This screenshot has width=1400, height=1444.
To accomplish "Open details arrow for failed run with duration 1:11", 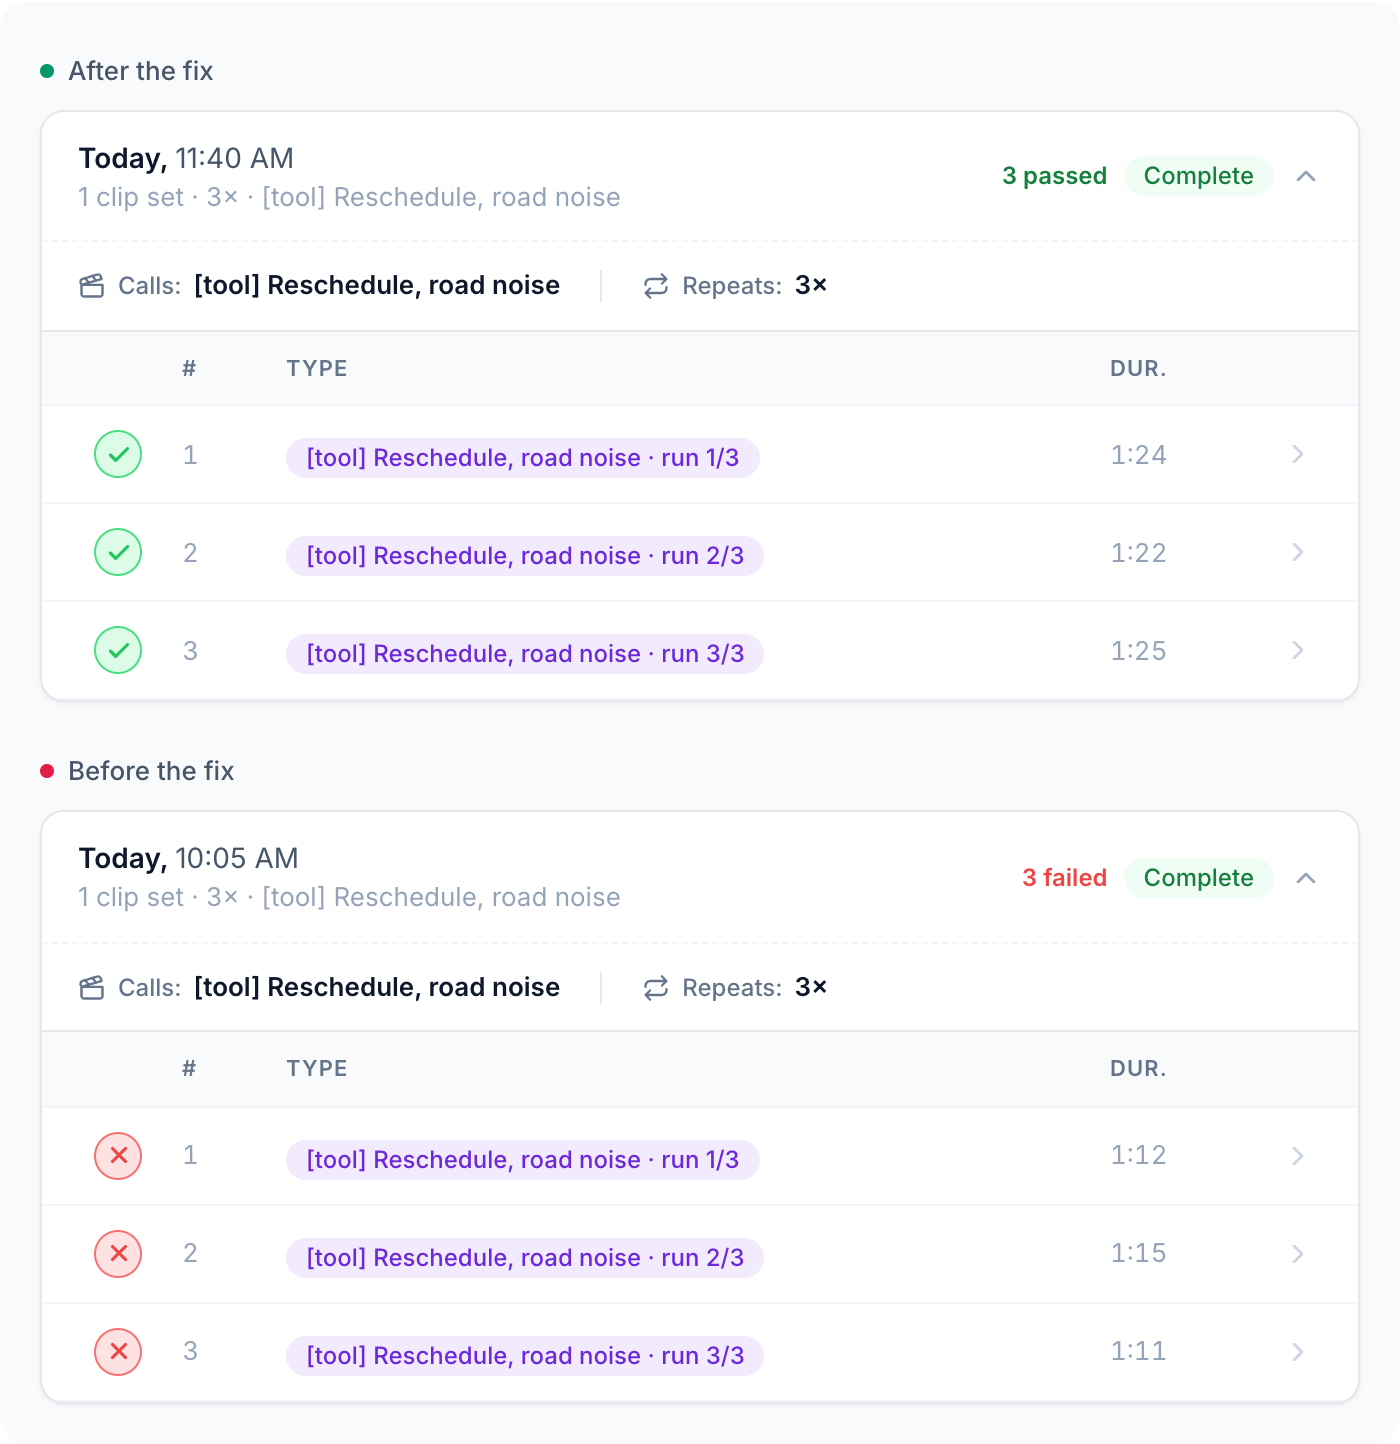I will point(1298,1352).
